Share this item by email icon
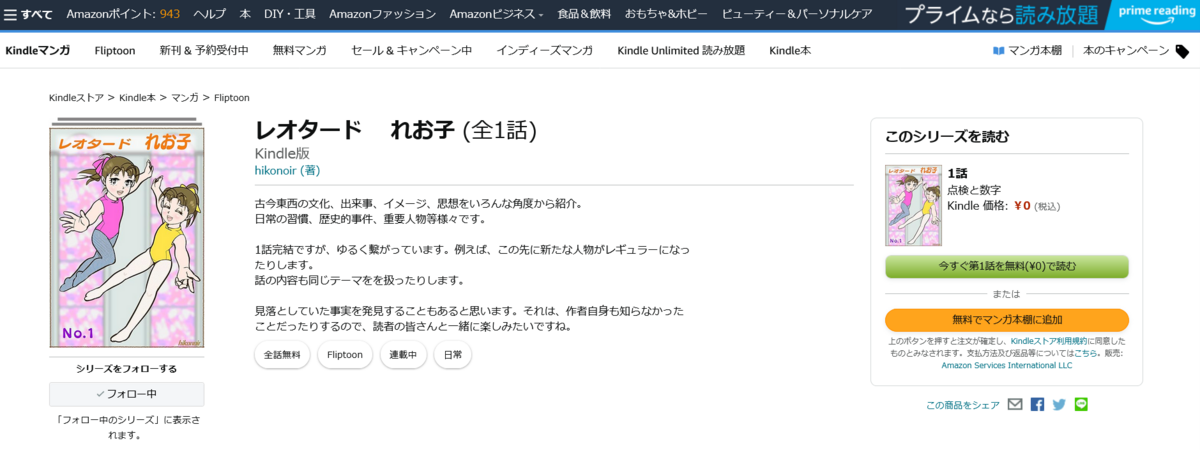Image resolution: width=1200 pixels, height=450 pixels. click(x=1015, y=405)
